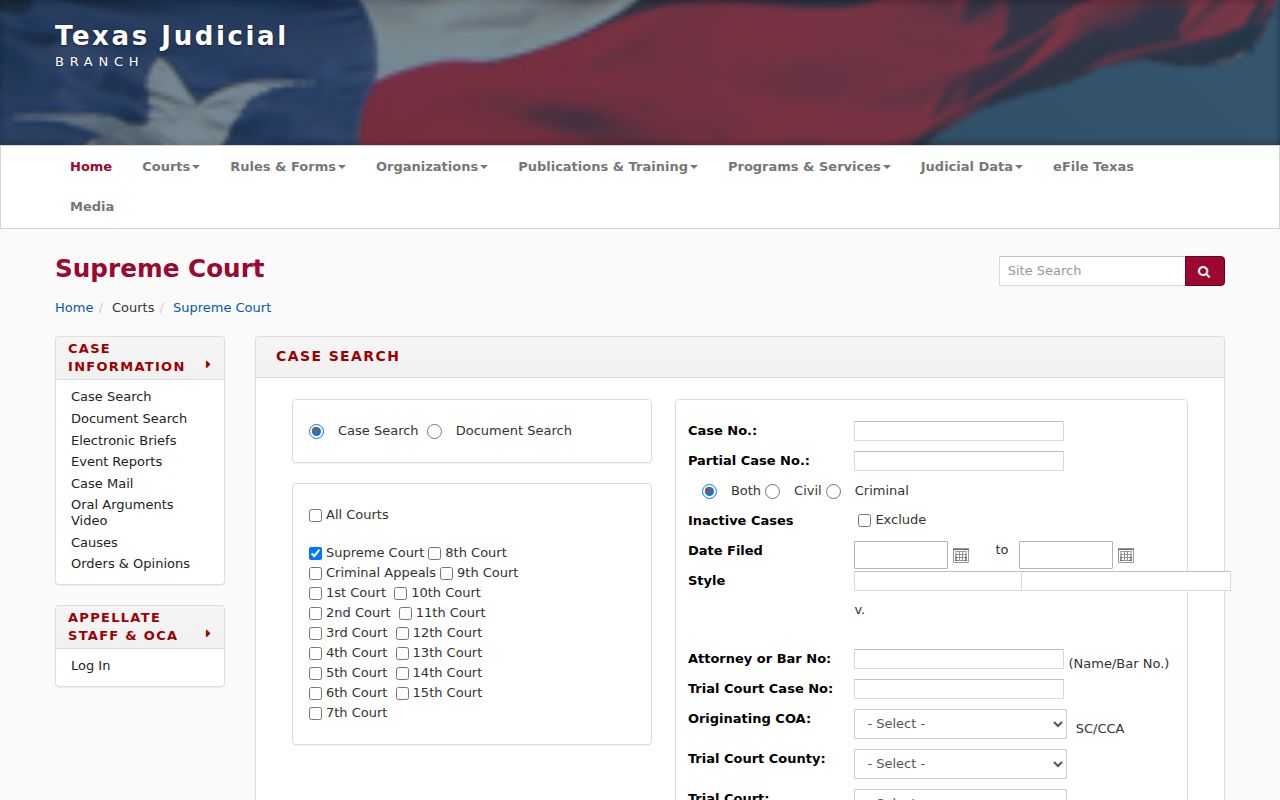Select the Case Search radio button

click(x=317, y=431)
